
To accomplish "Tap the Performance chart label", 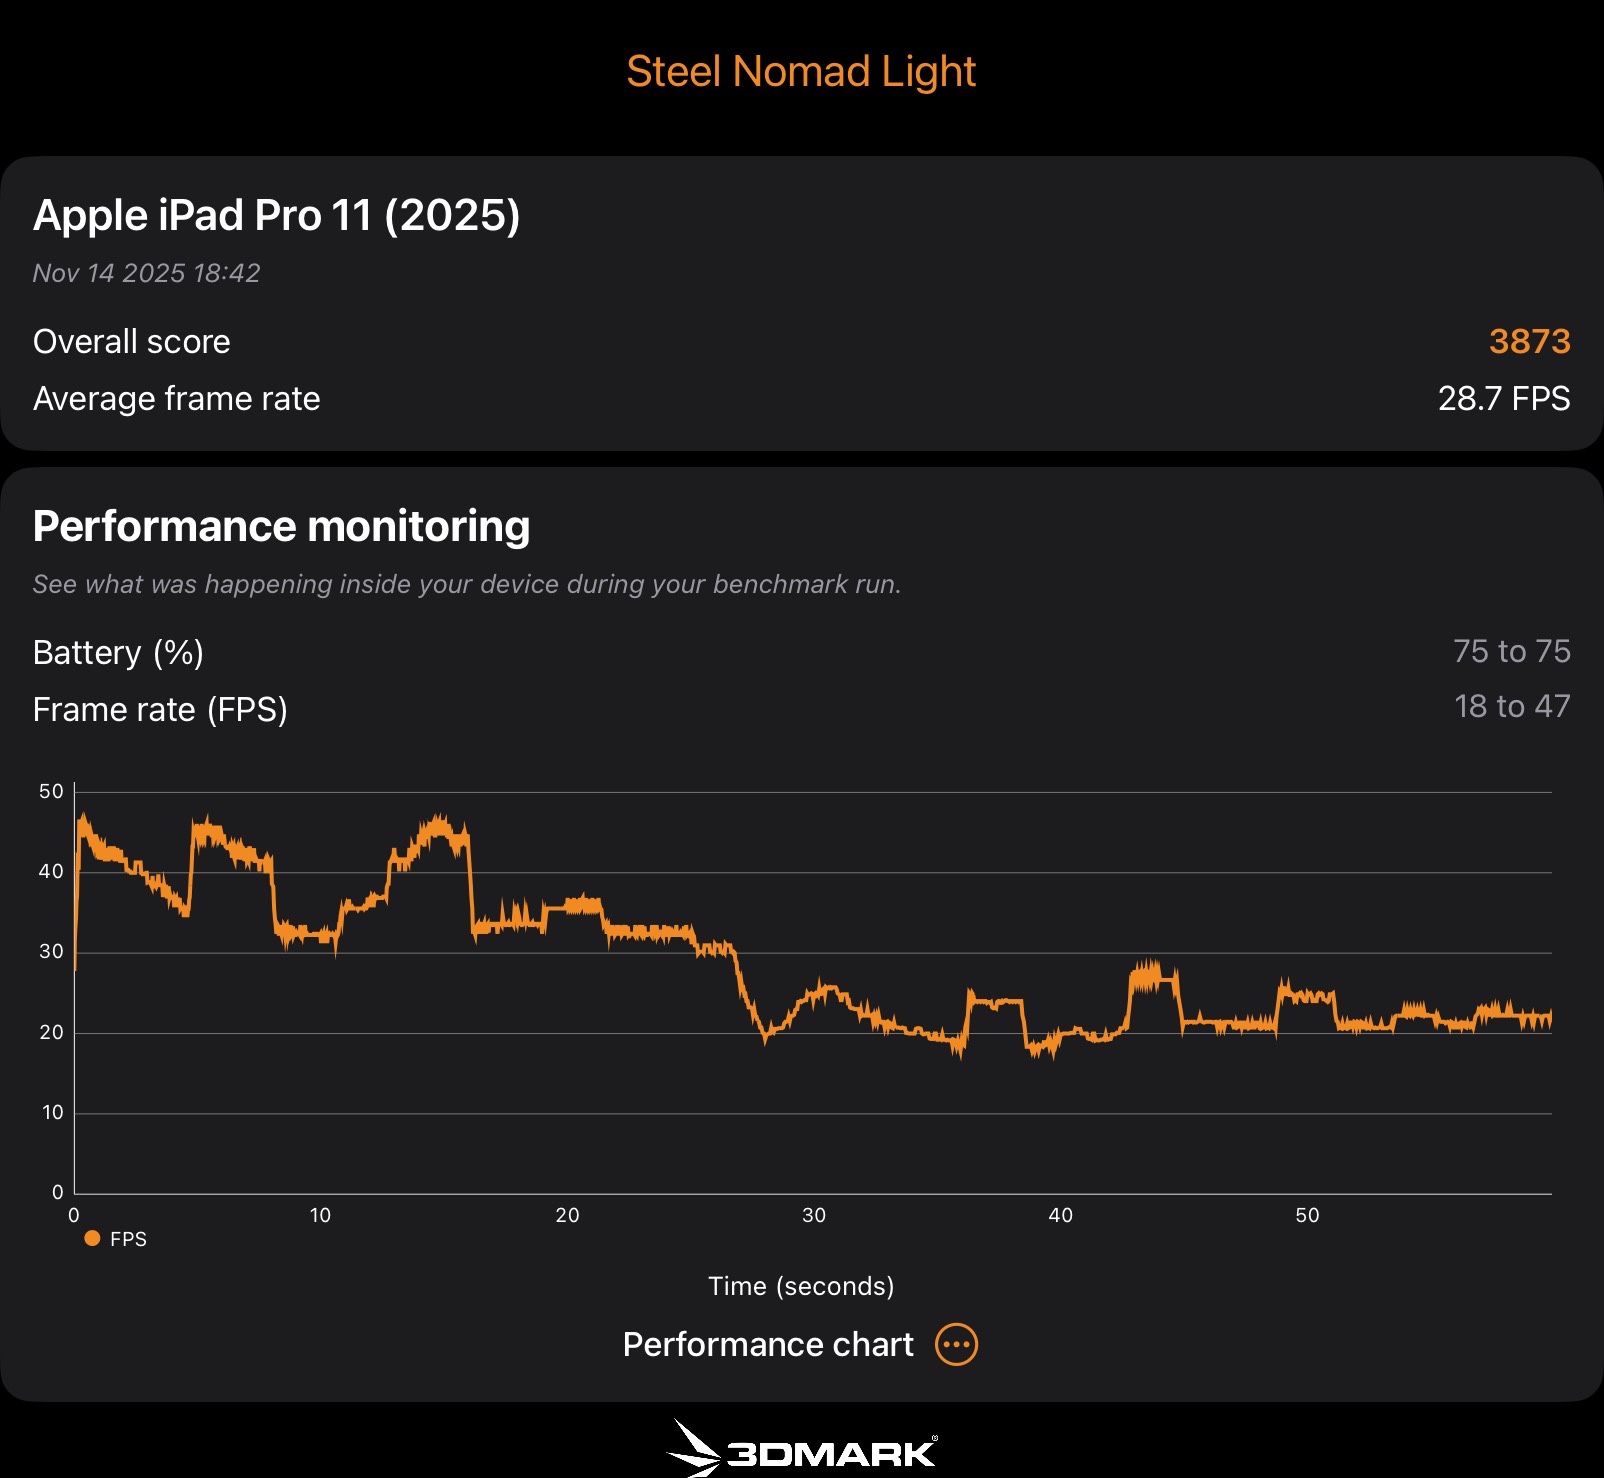I will point(768,1344).
